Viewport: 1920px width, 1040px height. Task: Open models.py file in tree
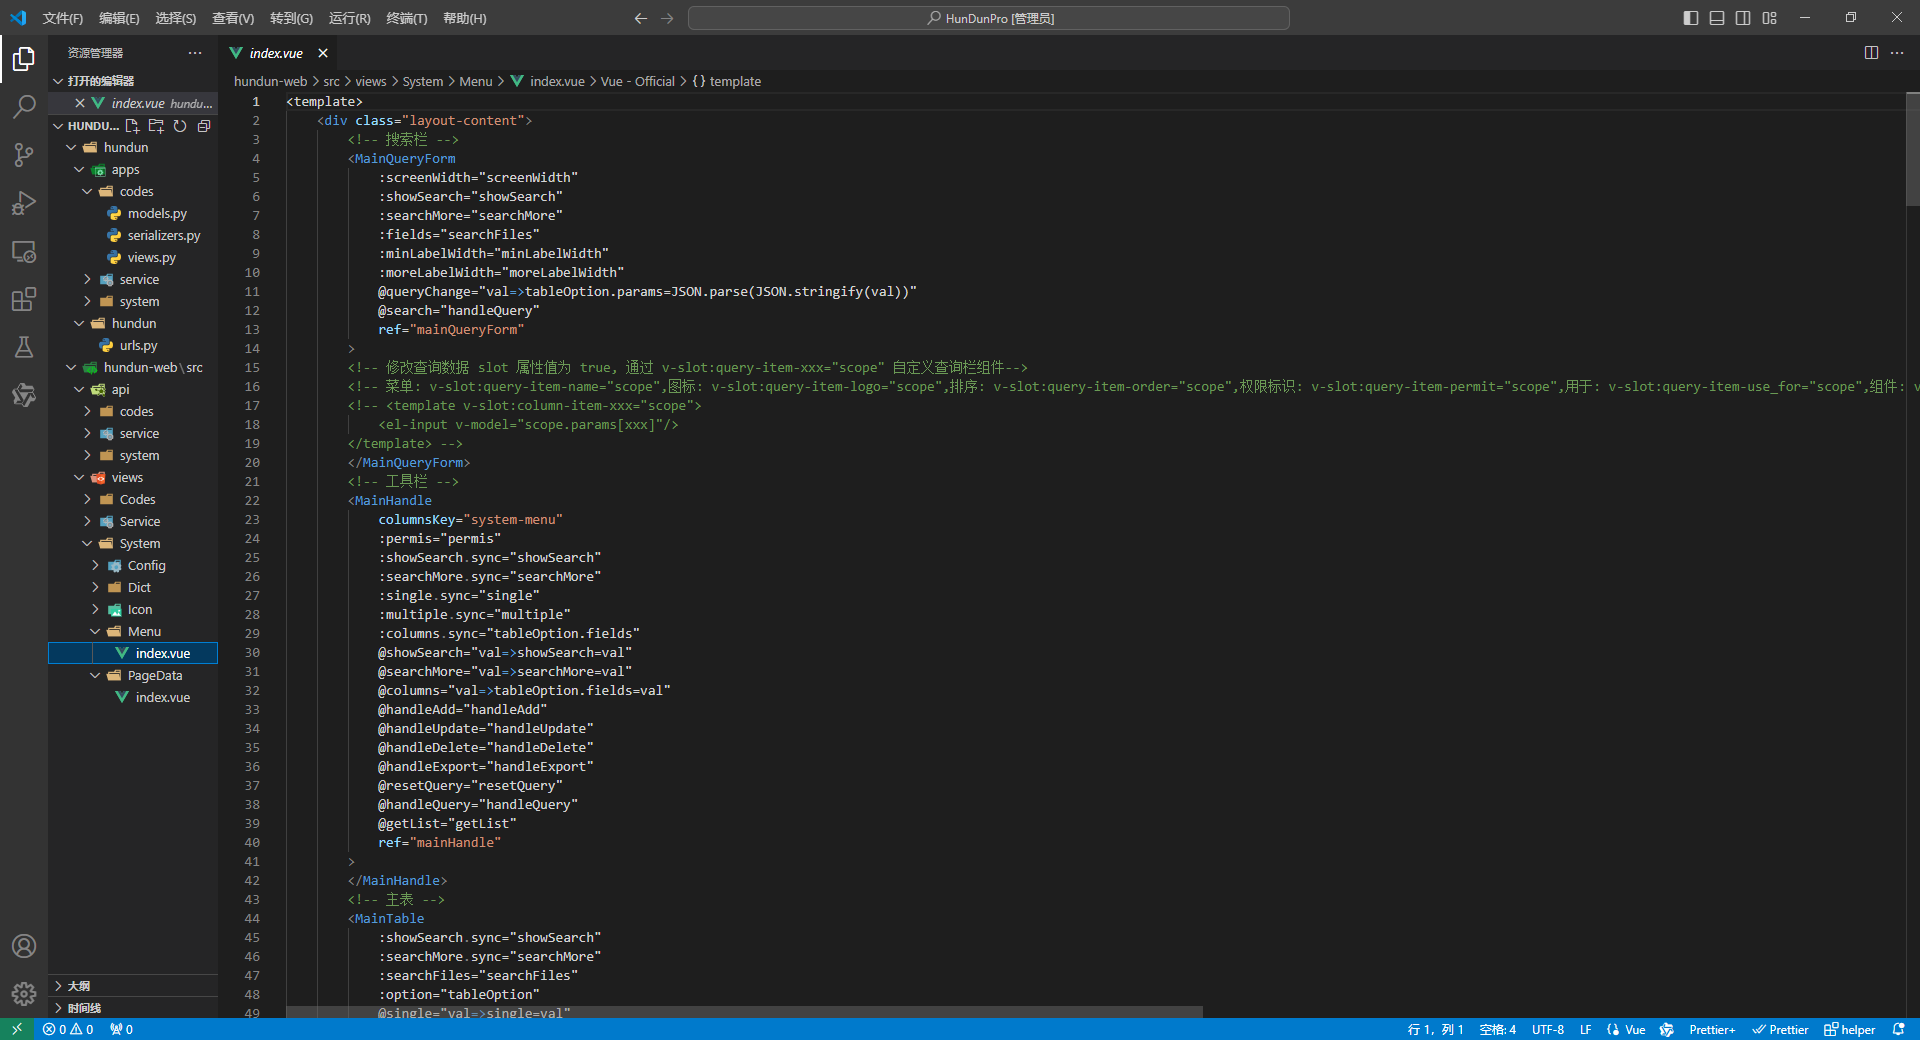157,214
